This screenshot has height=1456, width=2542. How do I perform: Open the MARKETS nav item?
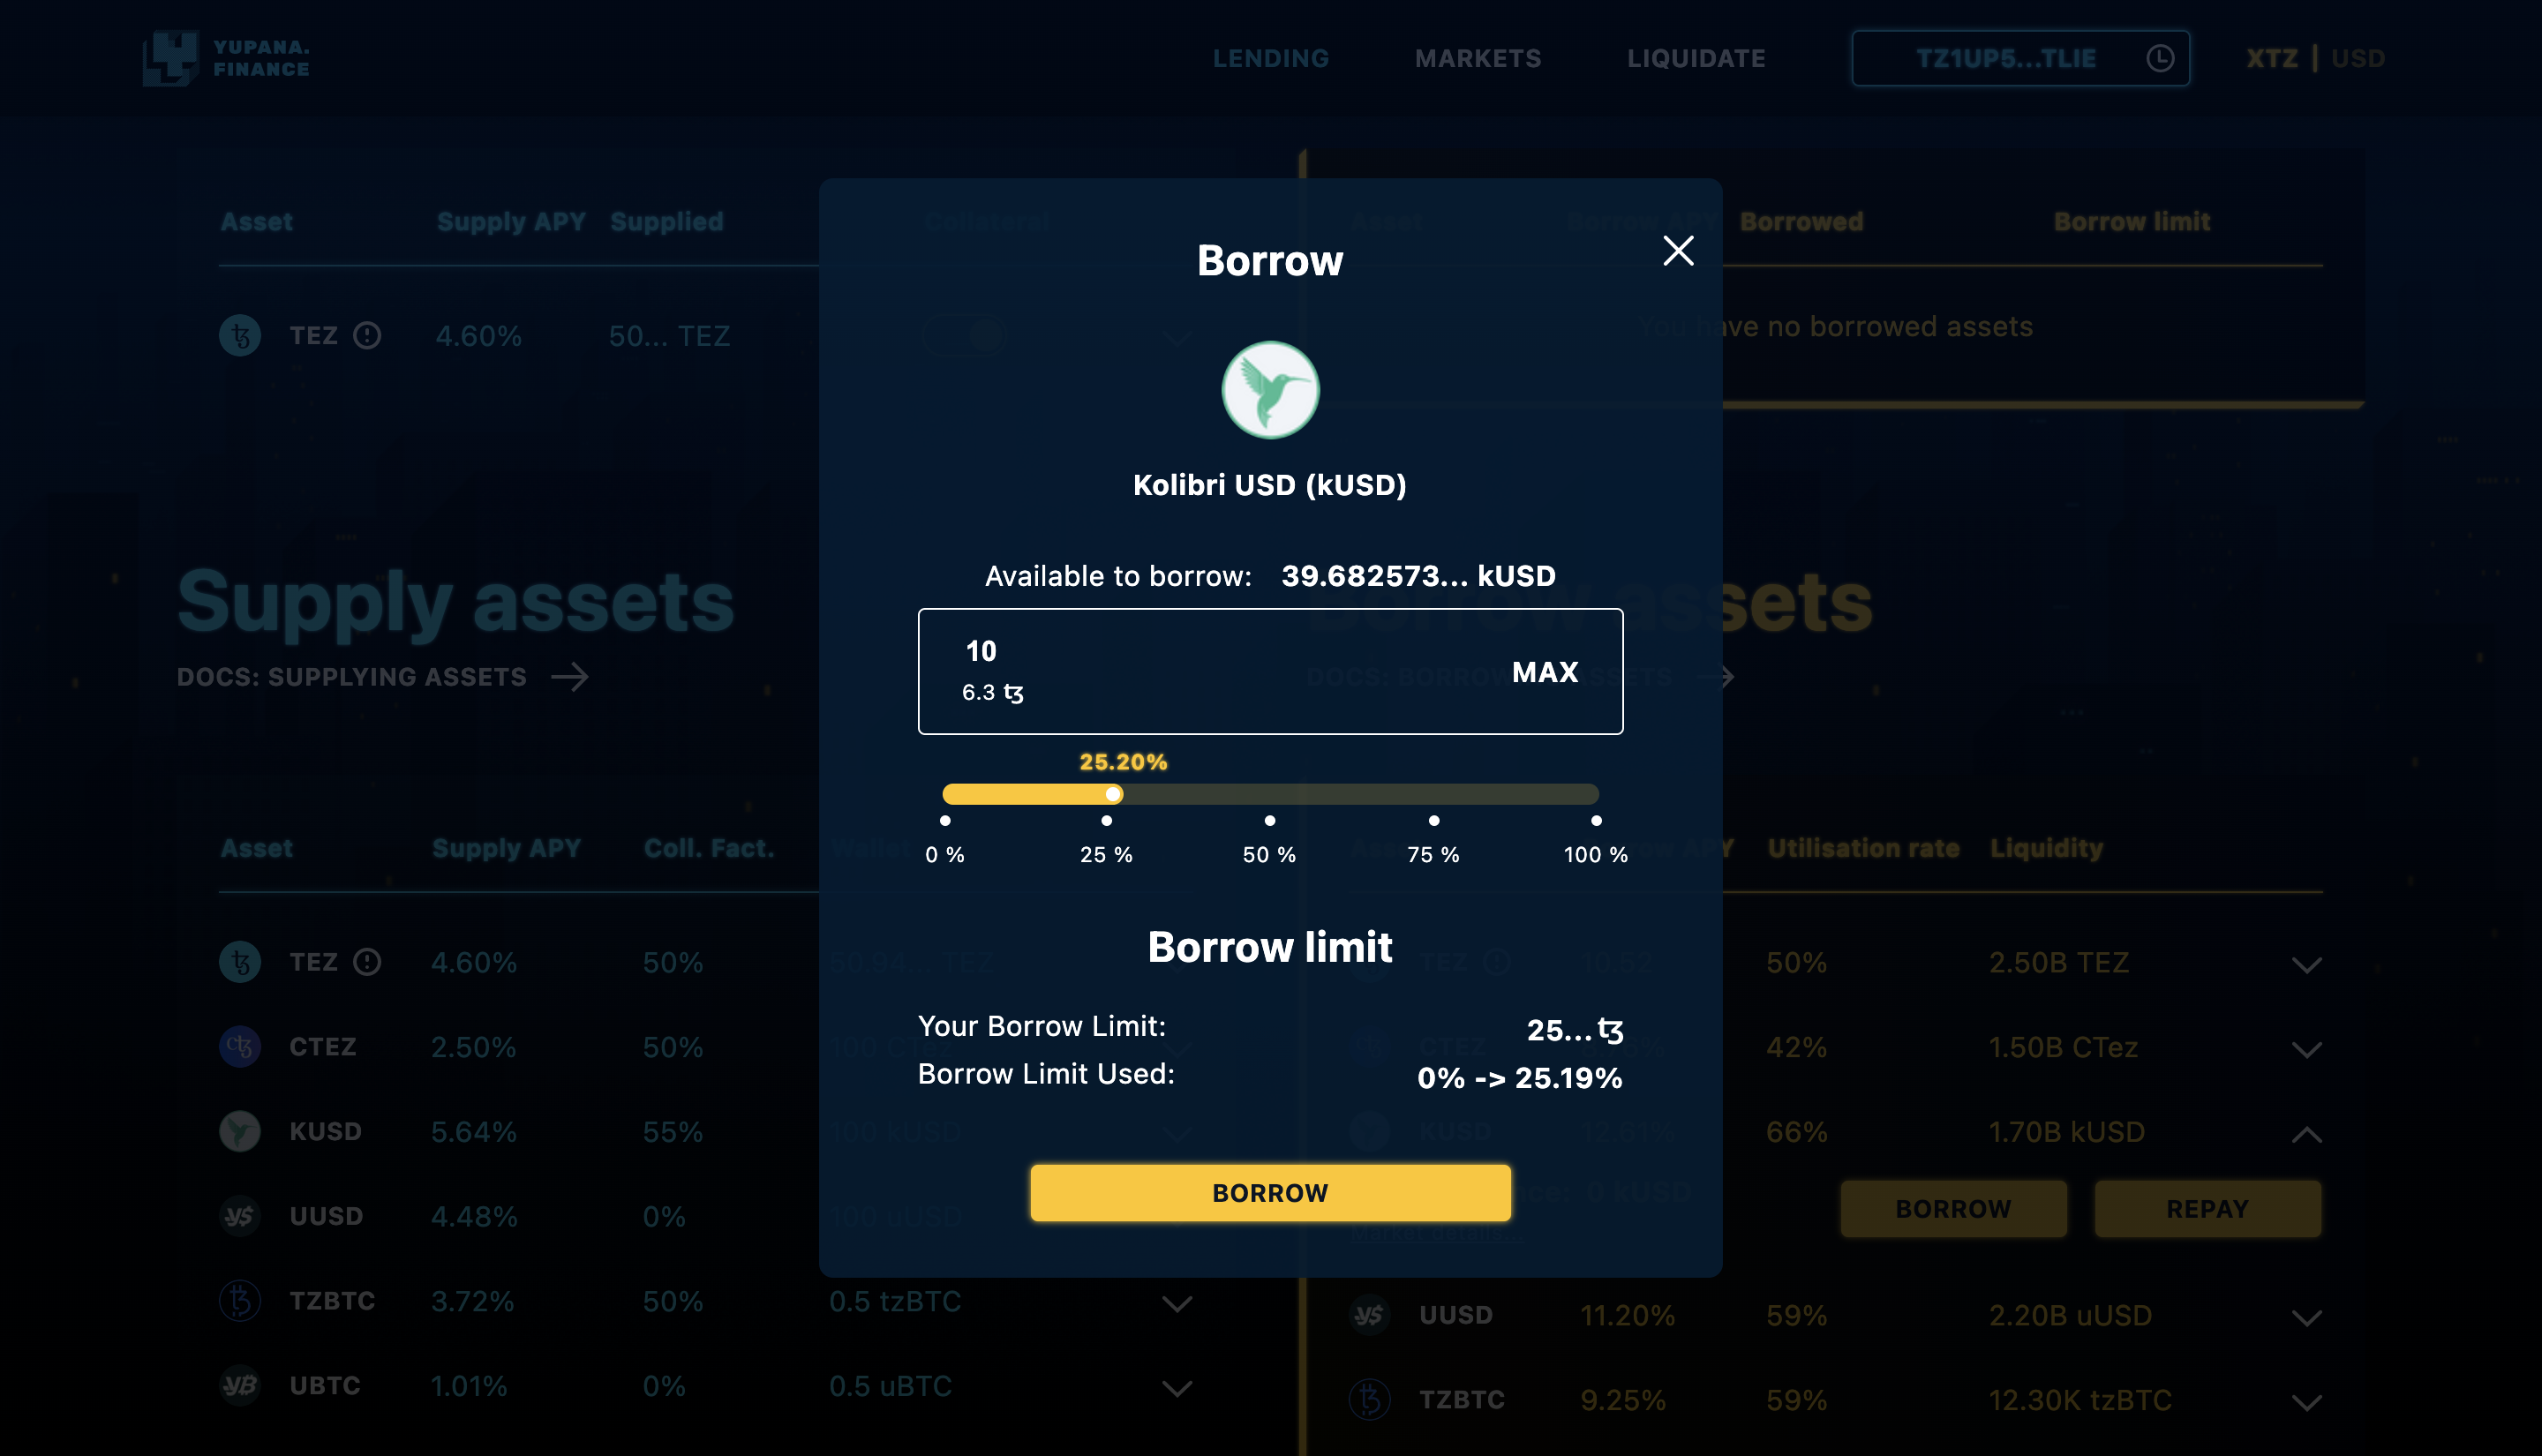1478,58
